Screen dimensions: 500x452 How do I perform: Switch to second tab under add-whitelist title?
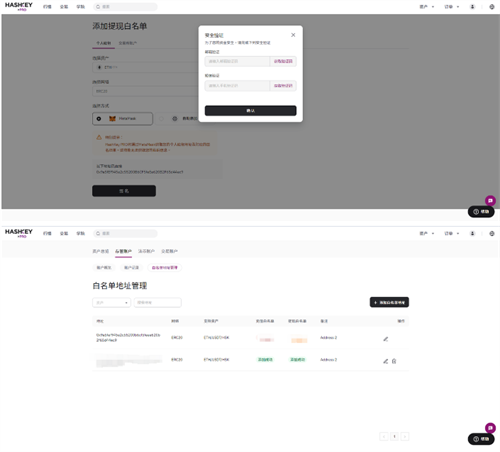[128, 43]
